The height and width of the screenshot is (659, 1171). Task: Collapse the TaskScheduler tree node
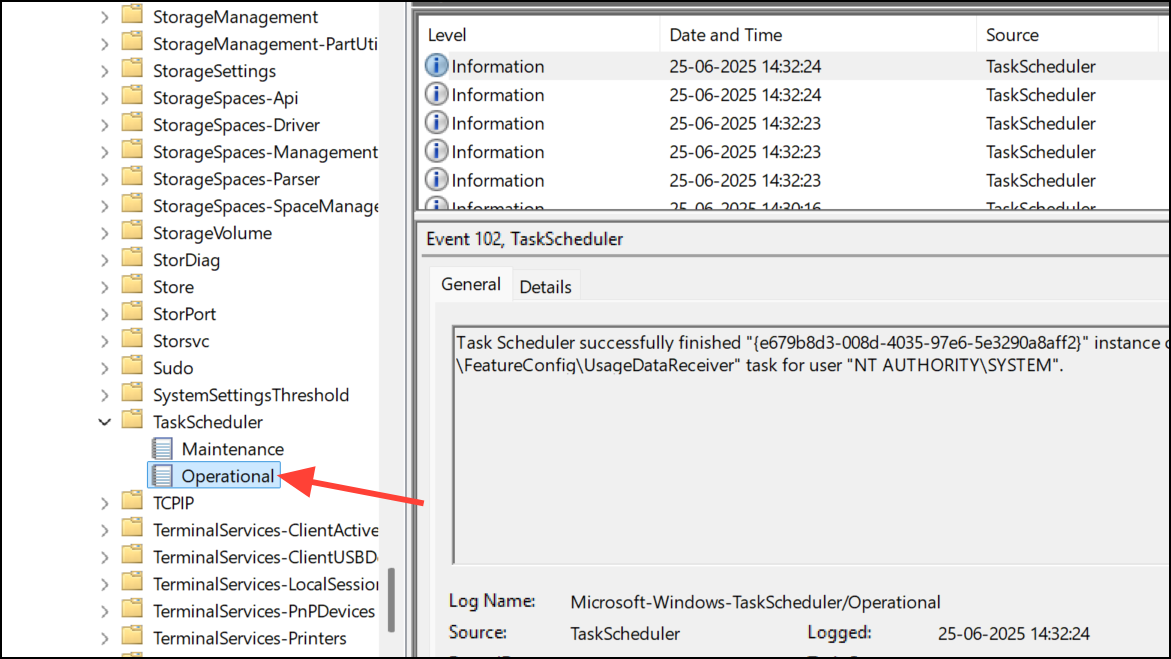[105, 422]
